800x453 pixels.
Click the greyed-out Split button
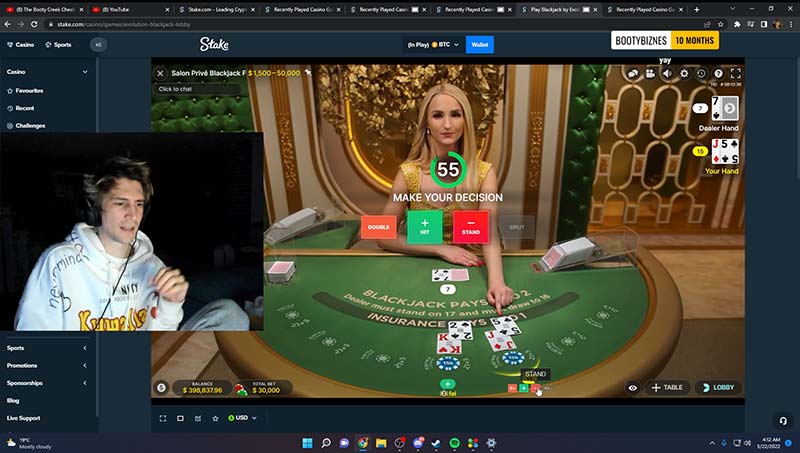tap(516, 227)
